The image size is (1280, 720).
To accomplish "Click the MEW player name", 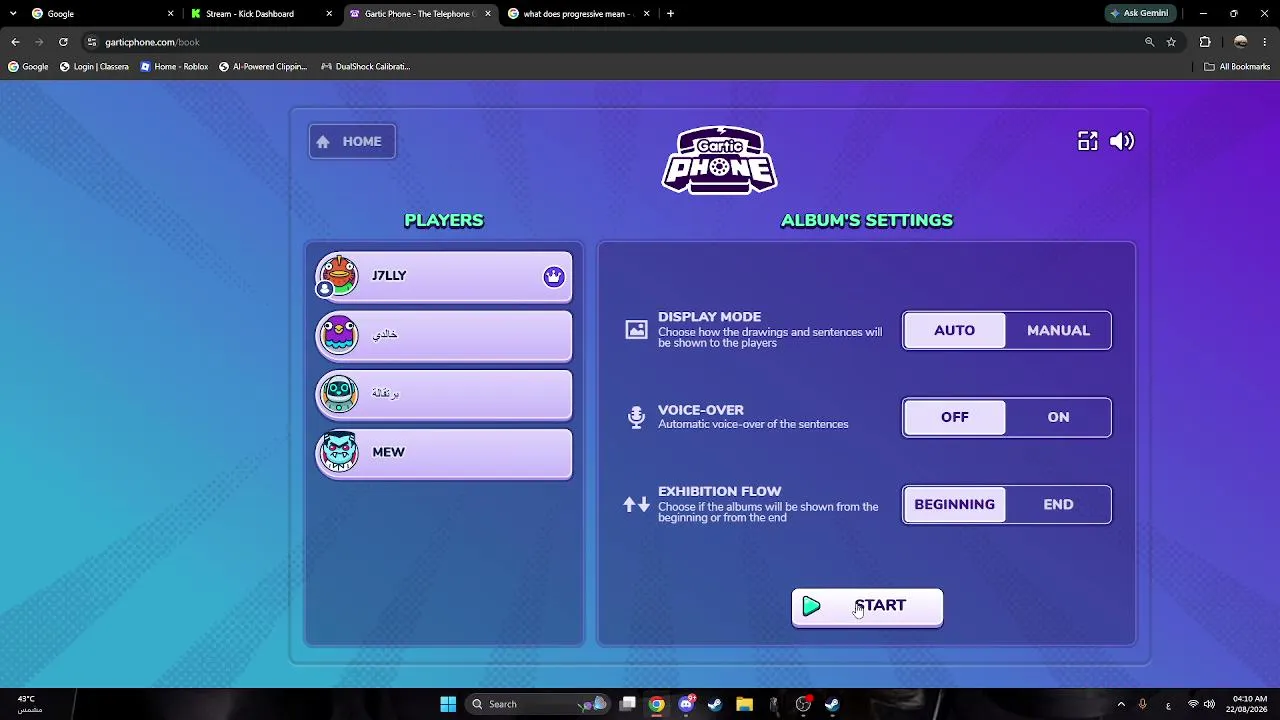I will coord(388,452).
